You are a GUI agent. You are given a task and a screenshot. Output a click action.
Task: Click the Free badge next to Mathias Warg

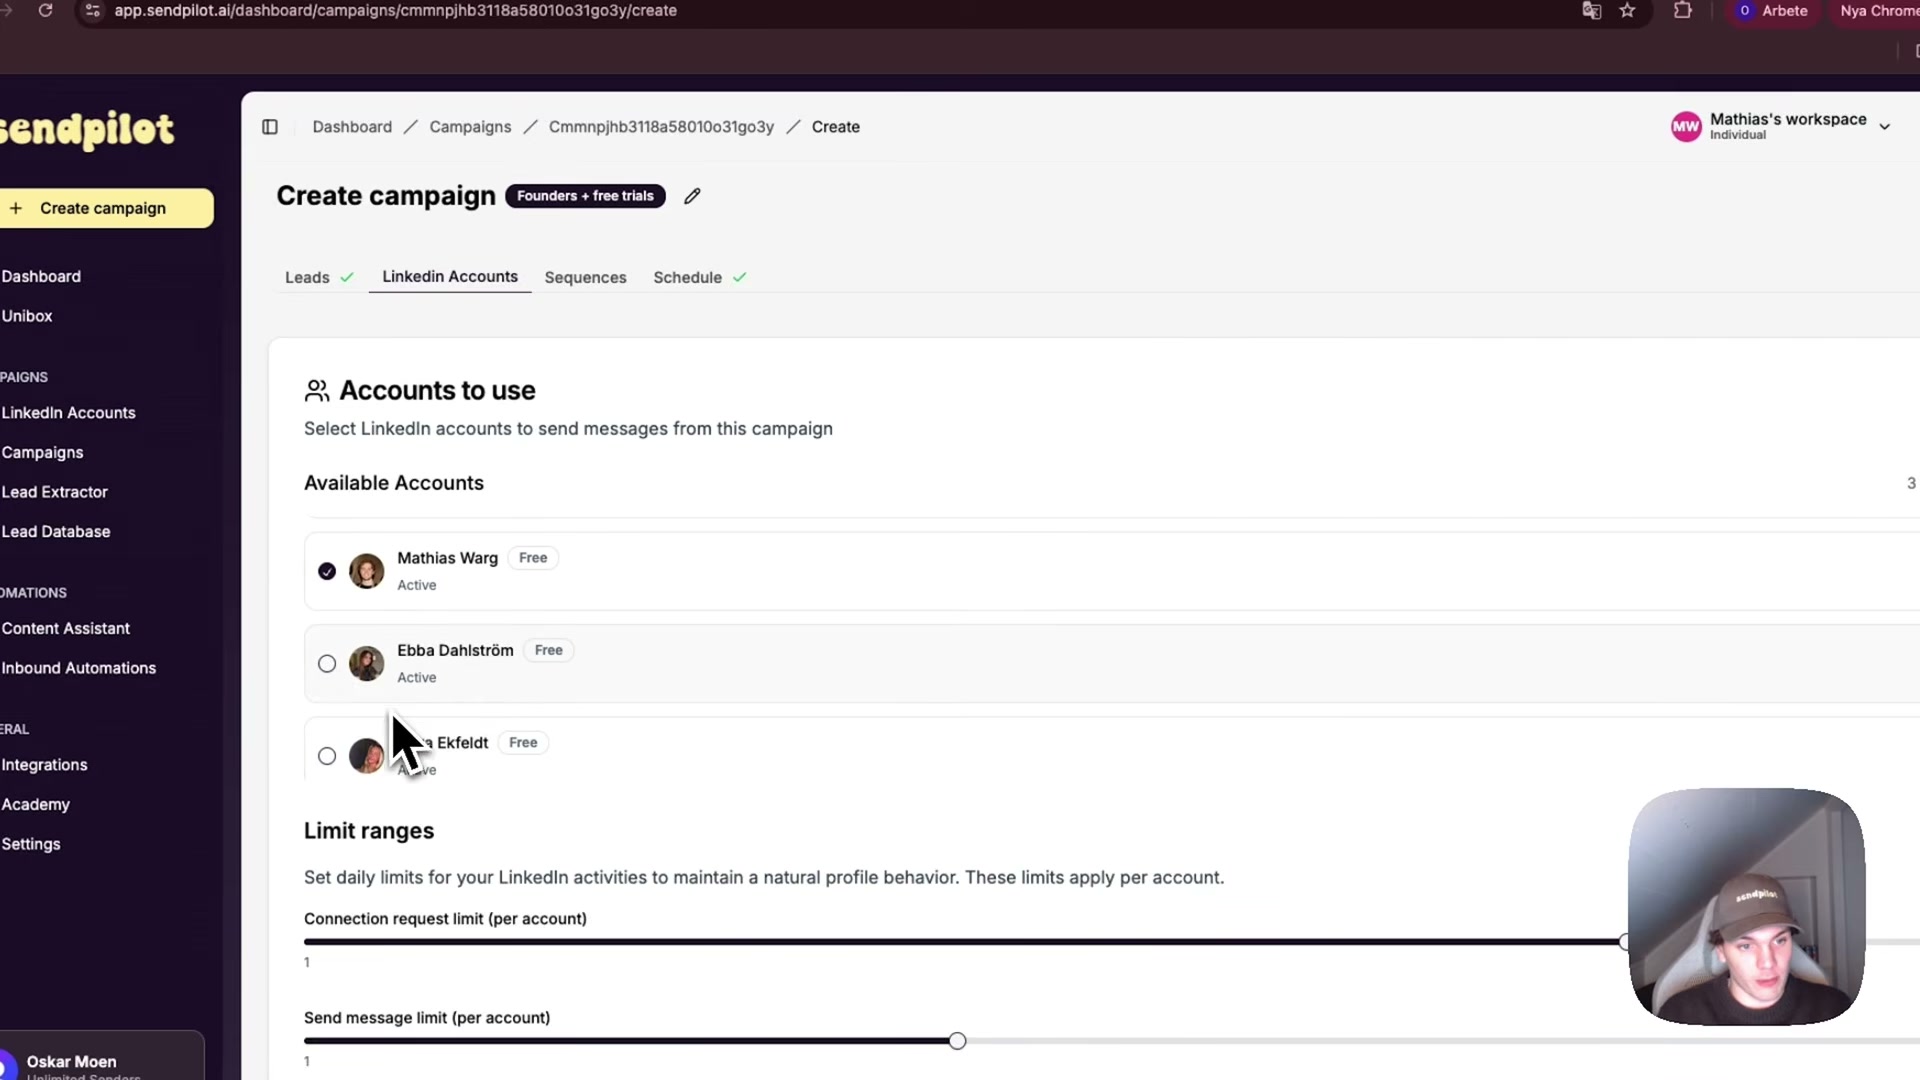click(x=533, y=558)
